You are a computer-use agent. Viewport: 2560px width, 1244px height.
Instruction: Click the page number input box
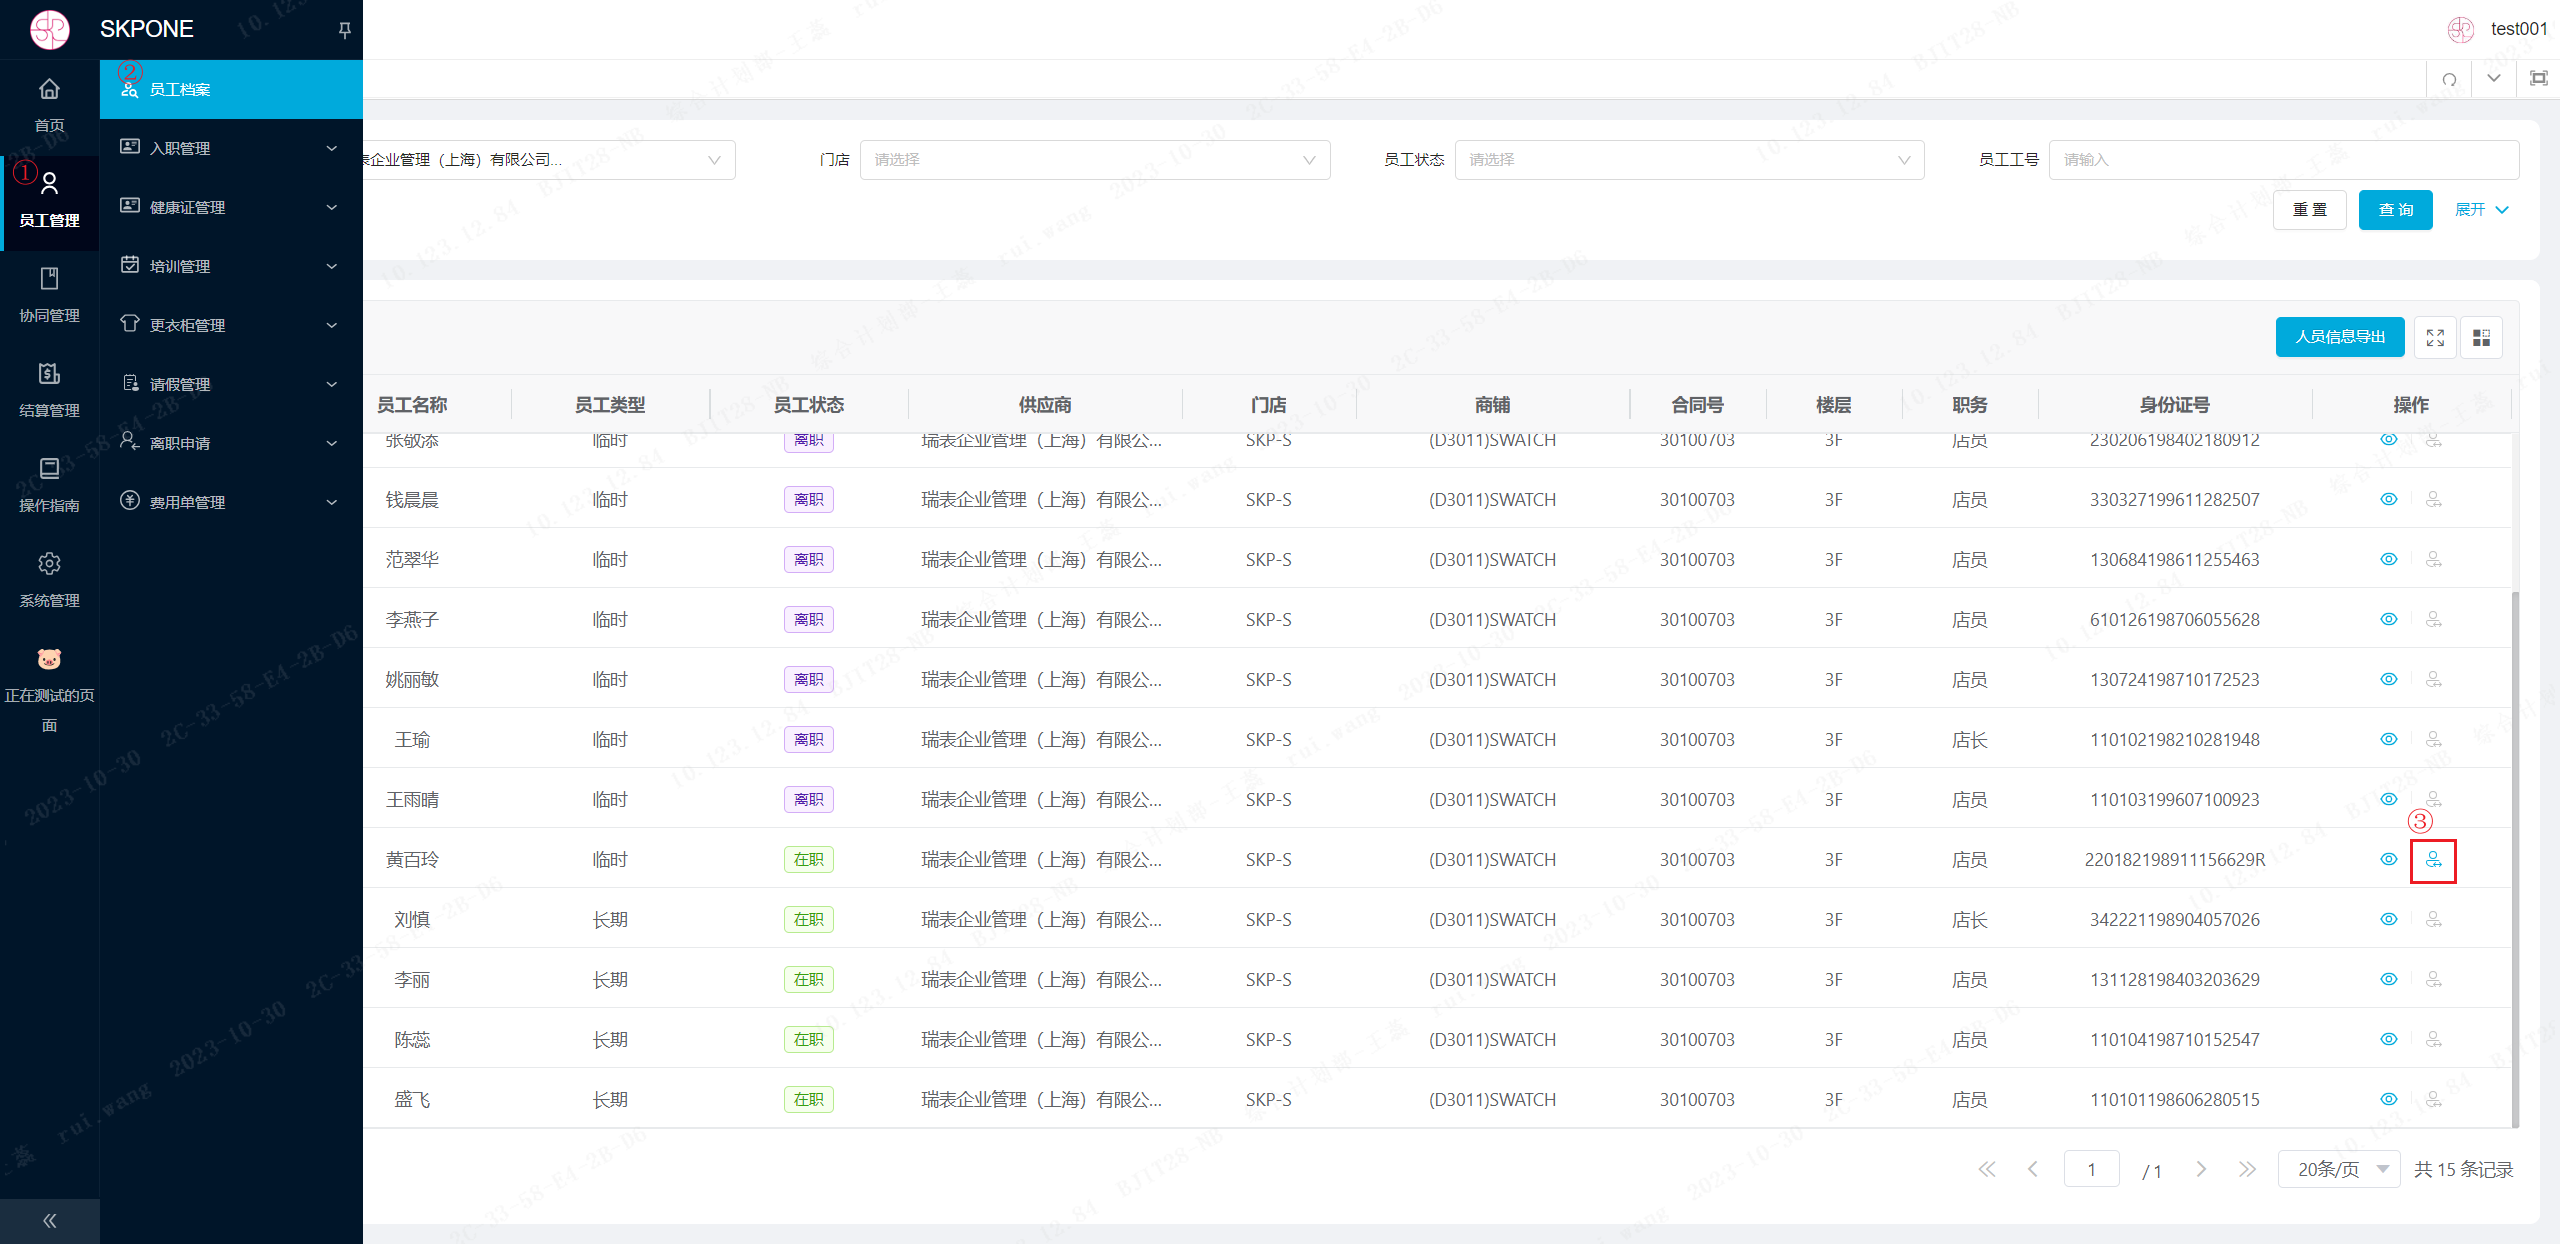point(2091,1170)
